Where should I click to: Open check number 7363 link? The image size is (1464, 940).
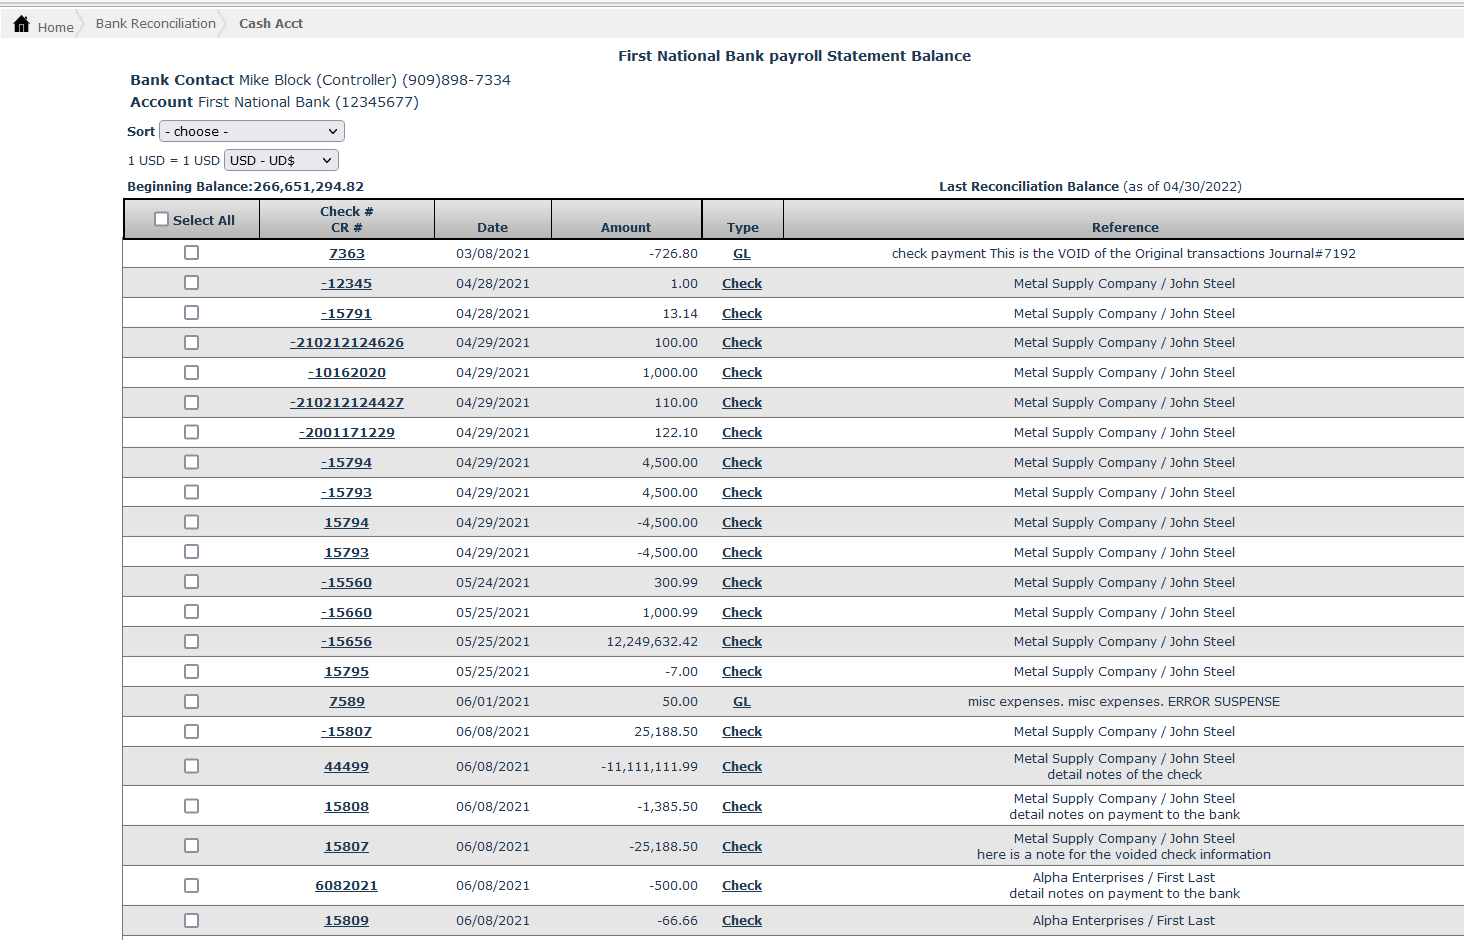(x=346, y=254)
